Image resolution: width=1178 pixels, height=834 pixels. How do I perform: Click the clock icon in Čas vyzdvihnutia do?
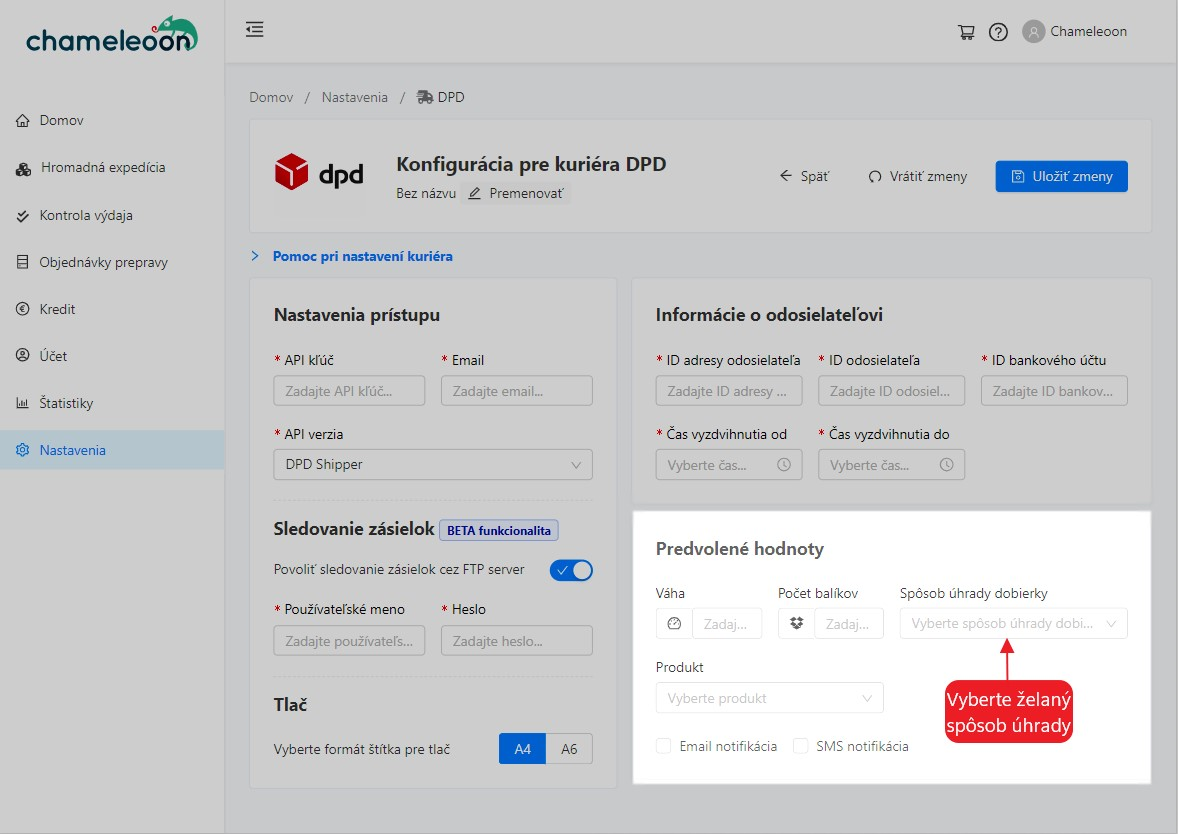point(946,465)
